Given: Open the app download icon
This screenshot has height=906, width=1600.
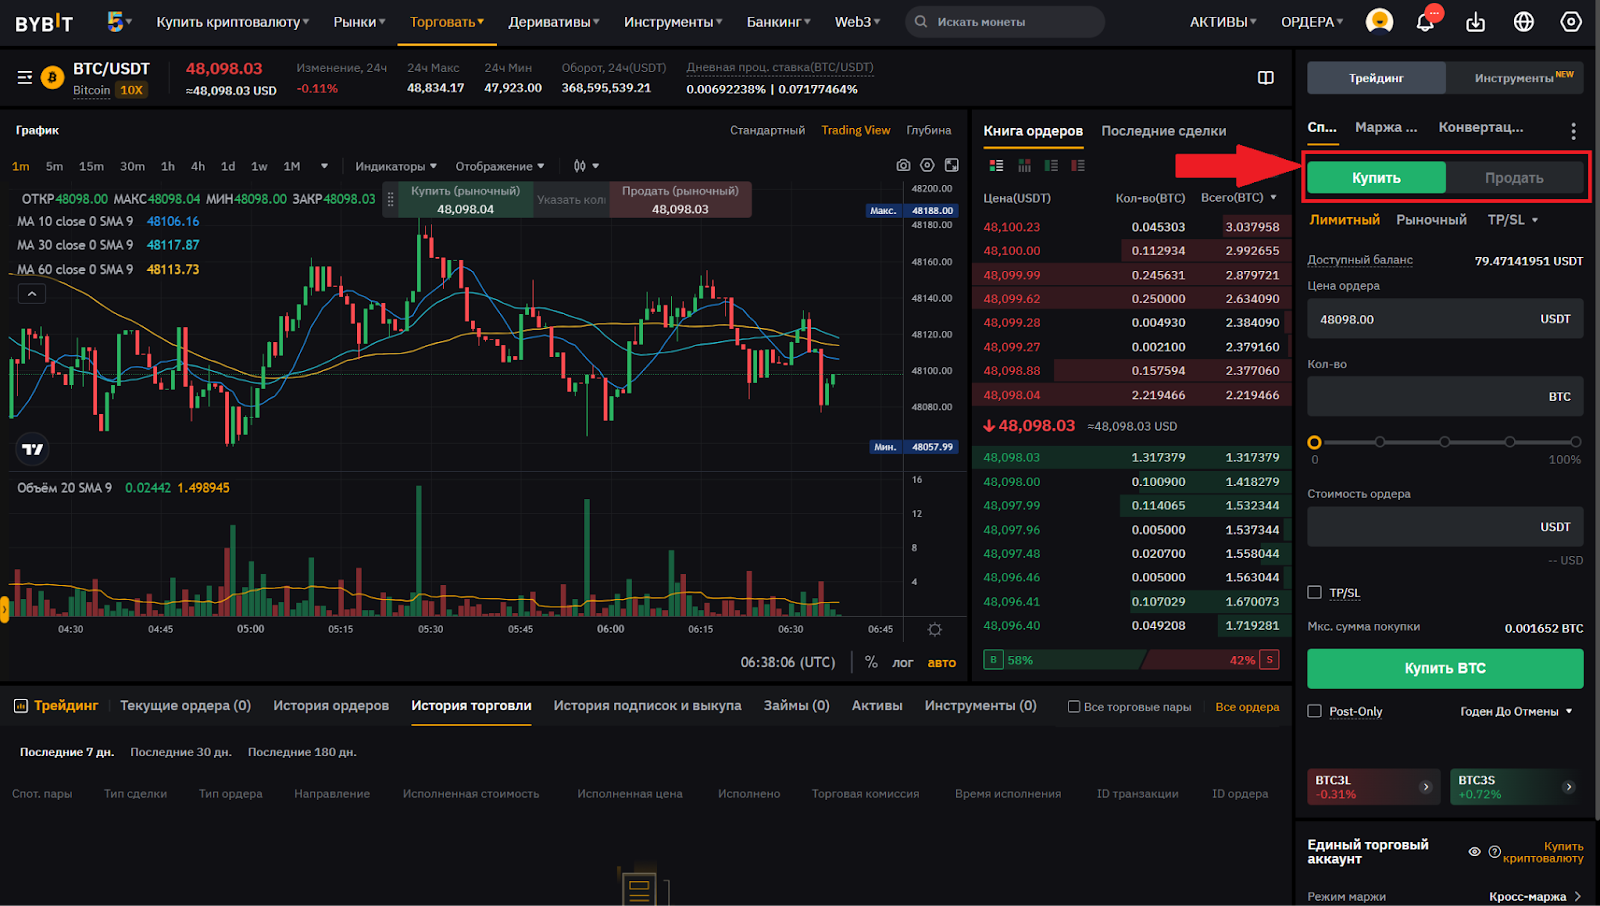Looking at the screenshot, I should coord(1475,21).
